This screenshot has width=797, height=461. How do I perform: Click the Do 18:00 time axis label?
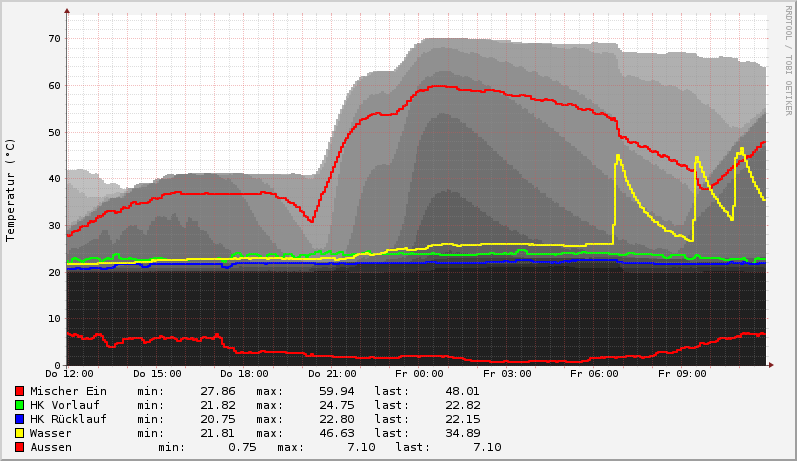tap(242, 374)
